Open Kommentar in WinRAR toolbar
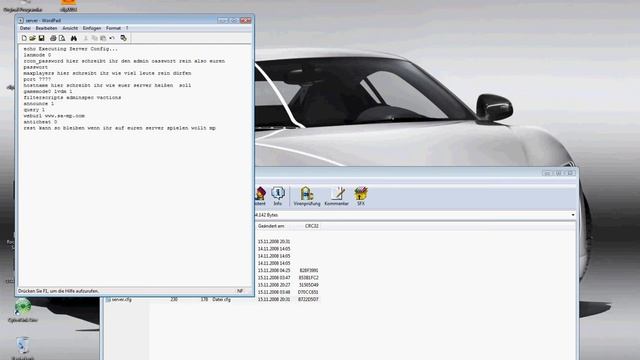Image resolution: width=640 pixels, height=360 pixels. (337, 196)
